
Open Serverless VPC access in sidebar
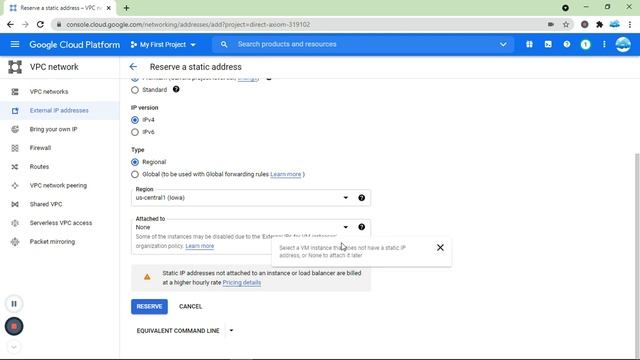[x=60, y=223]
